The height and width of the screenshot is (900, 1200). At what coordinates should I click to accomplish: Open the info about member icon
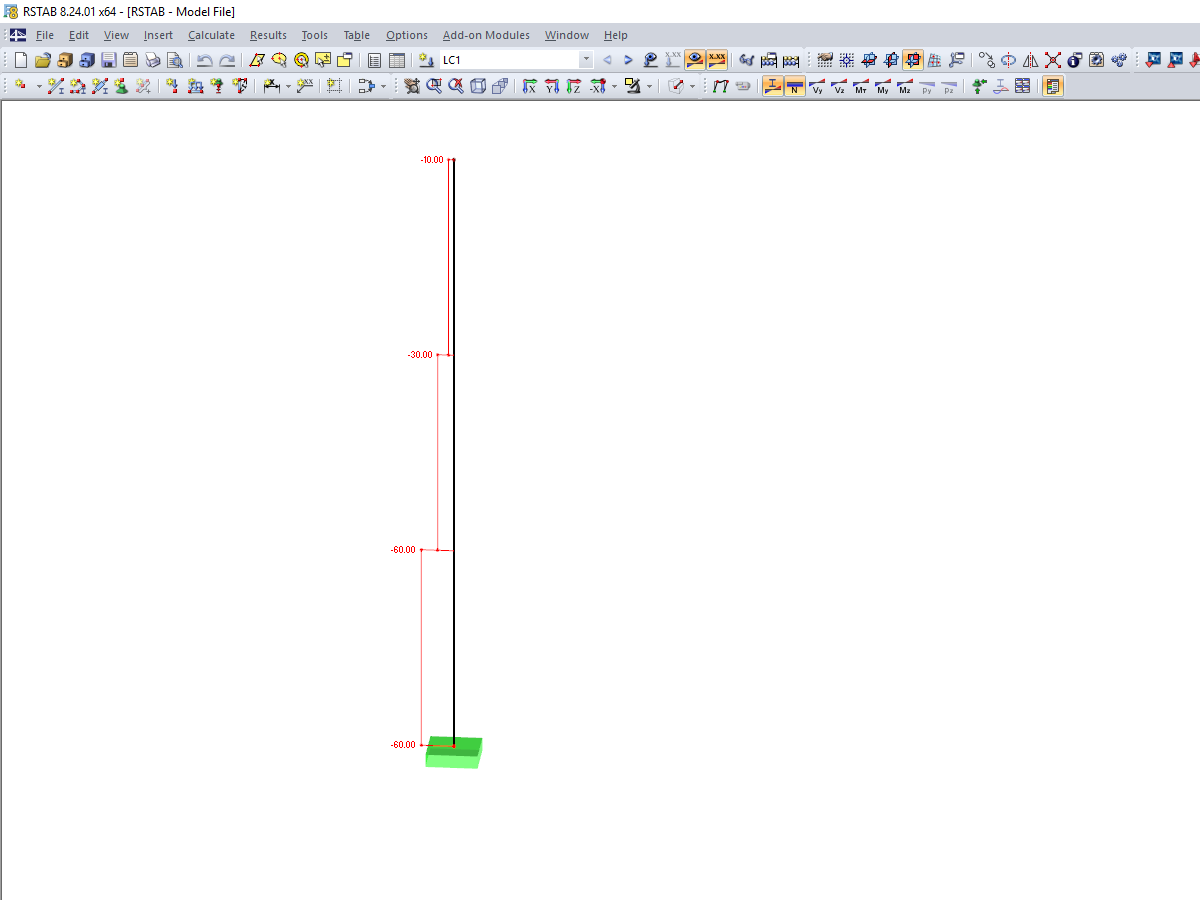click(x=1072, y=59)
